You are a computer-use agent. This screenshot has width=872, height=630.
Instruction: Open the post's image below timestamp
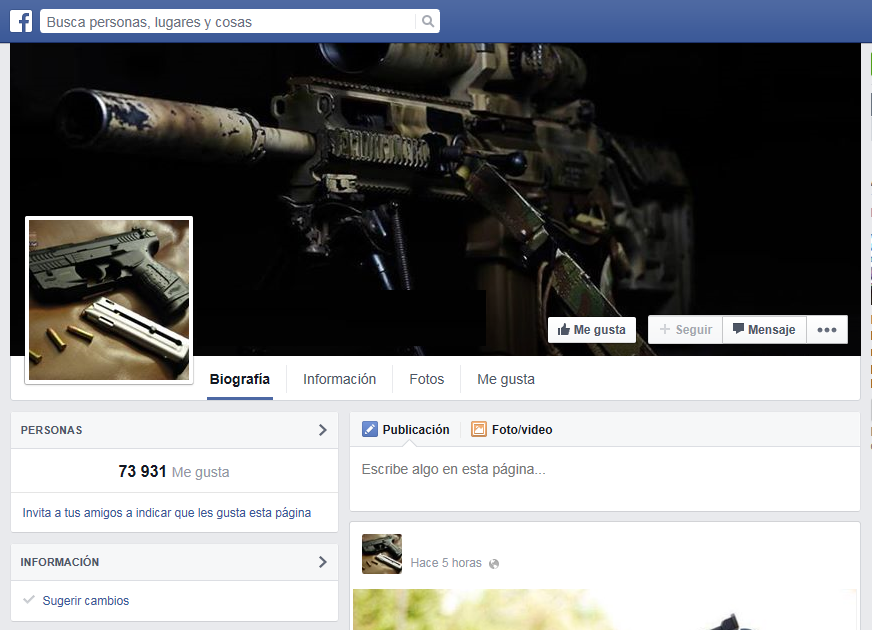point(605,609)
